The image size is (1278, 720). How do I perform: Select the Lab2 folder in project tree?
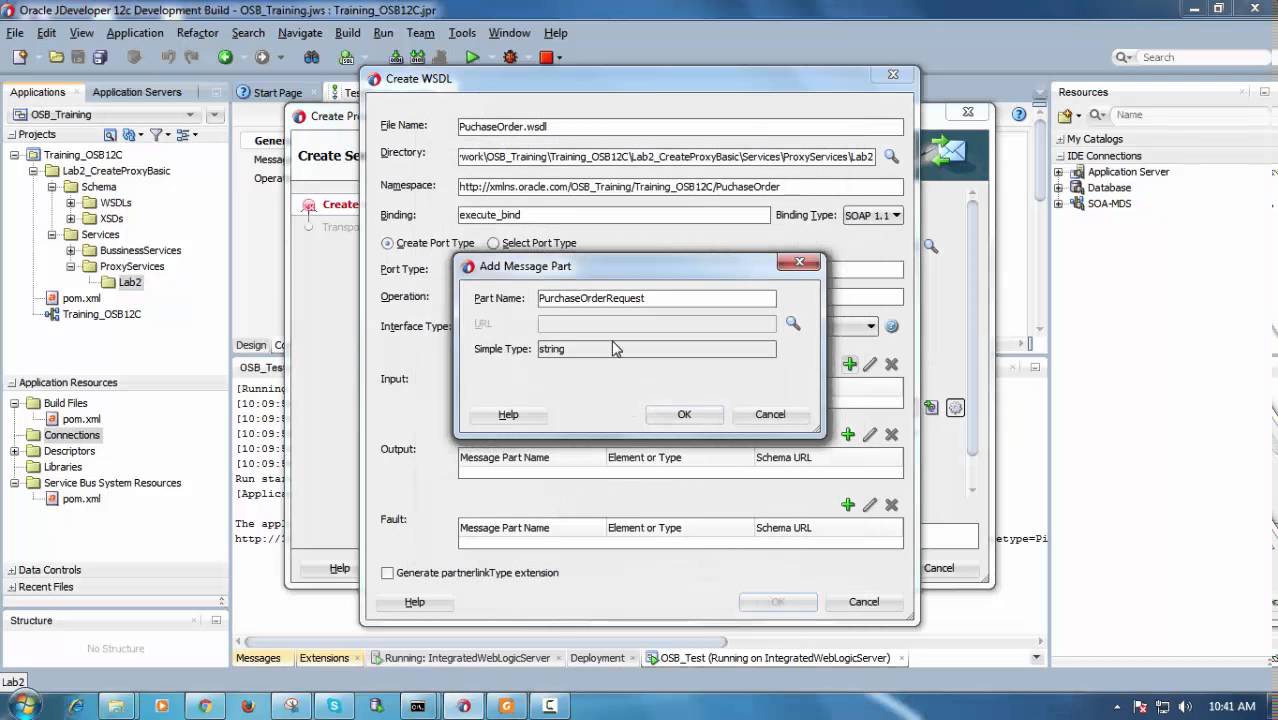[130, 283]
